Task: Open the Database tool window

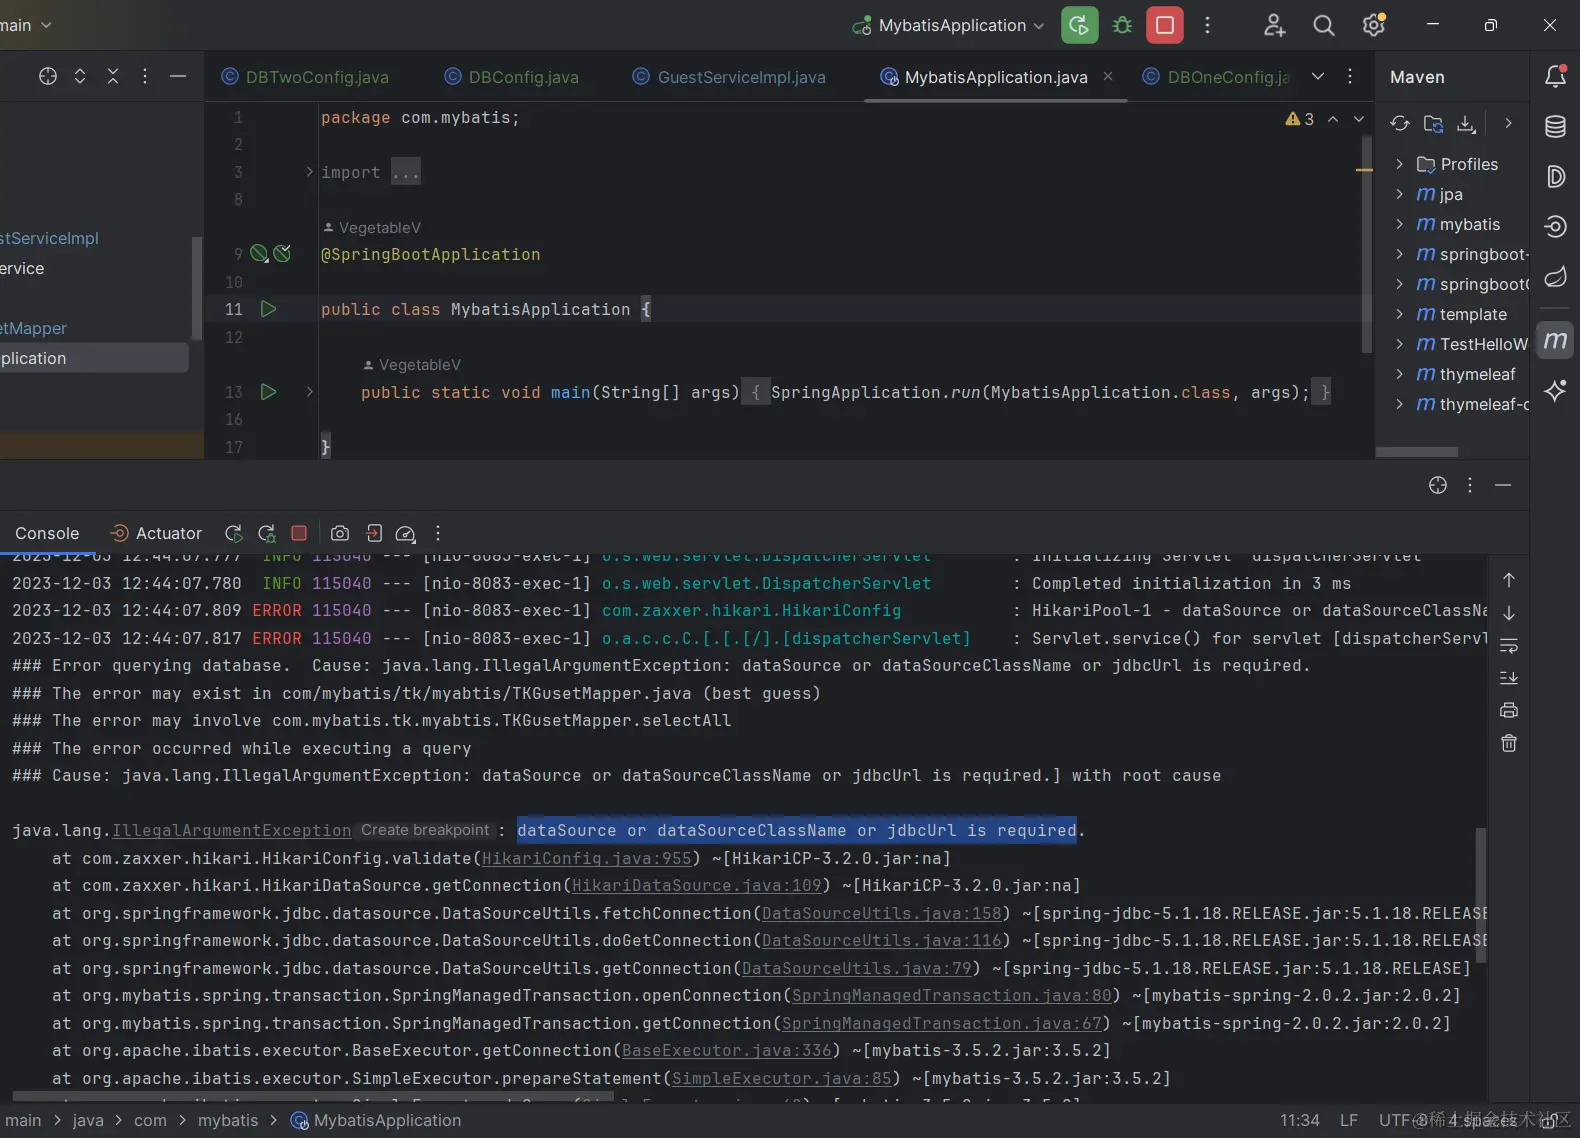Action: [x=1555, y=126]
